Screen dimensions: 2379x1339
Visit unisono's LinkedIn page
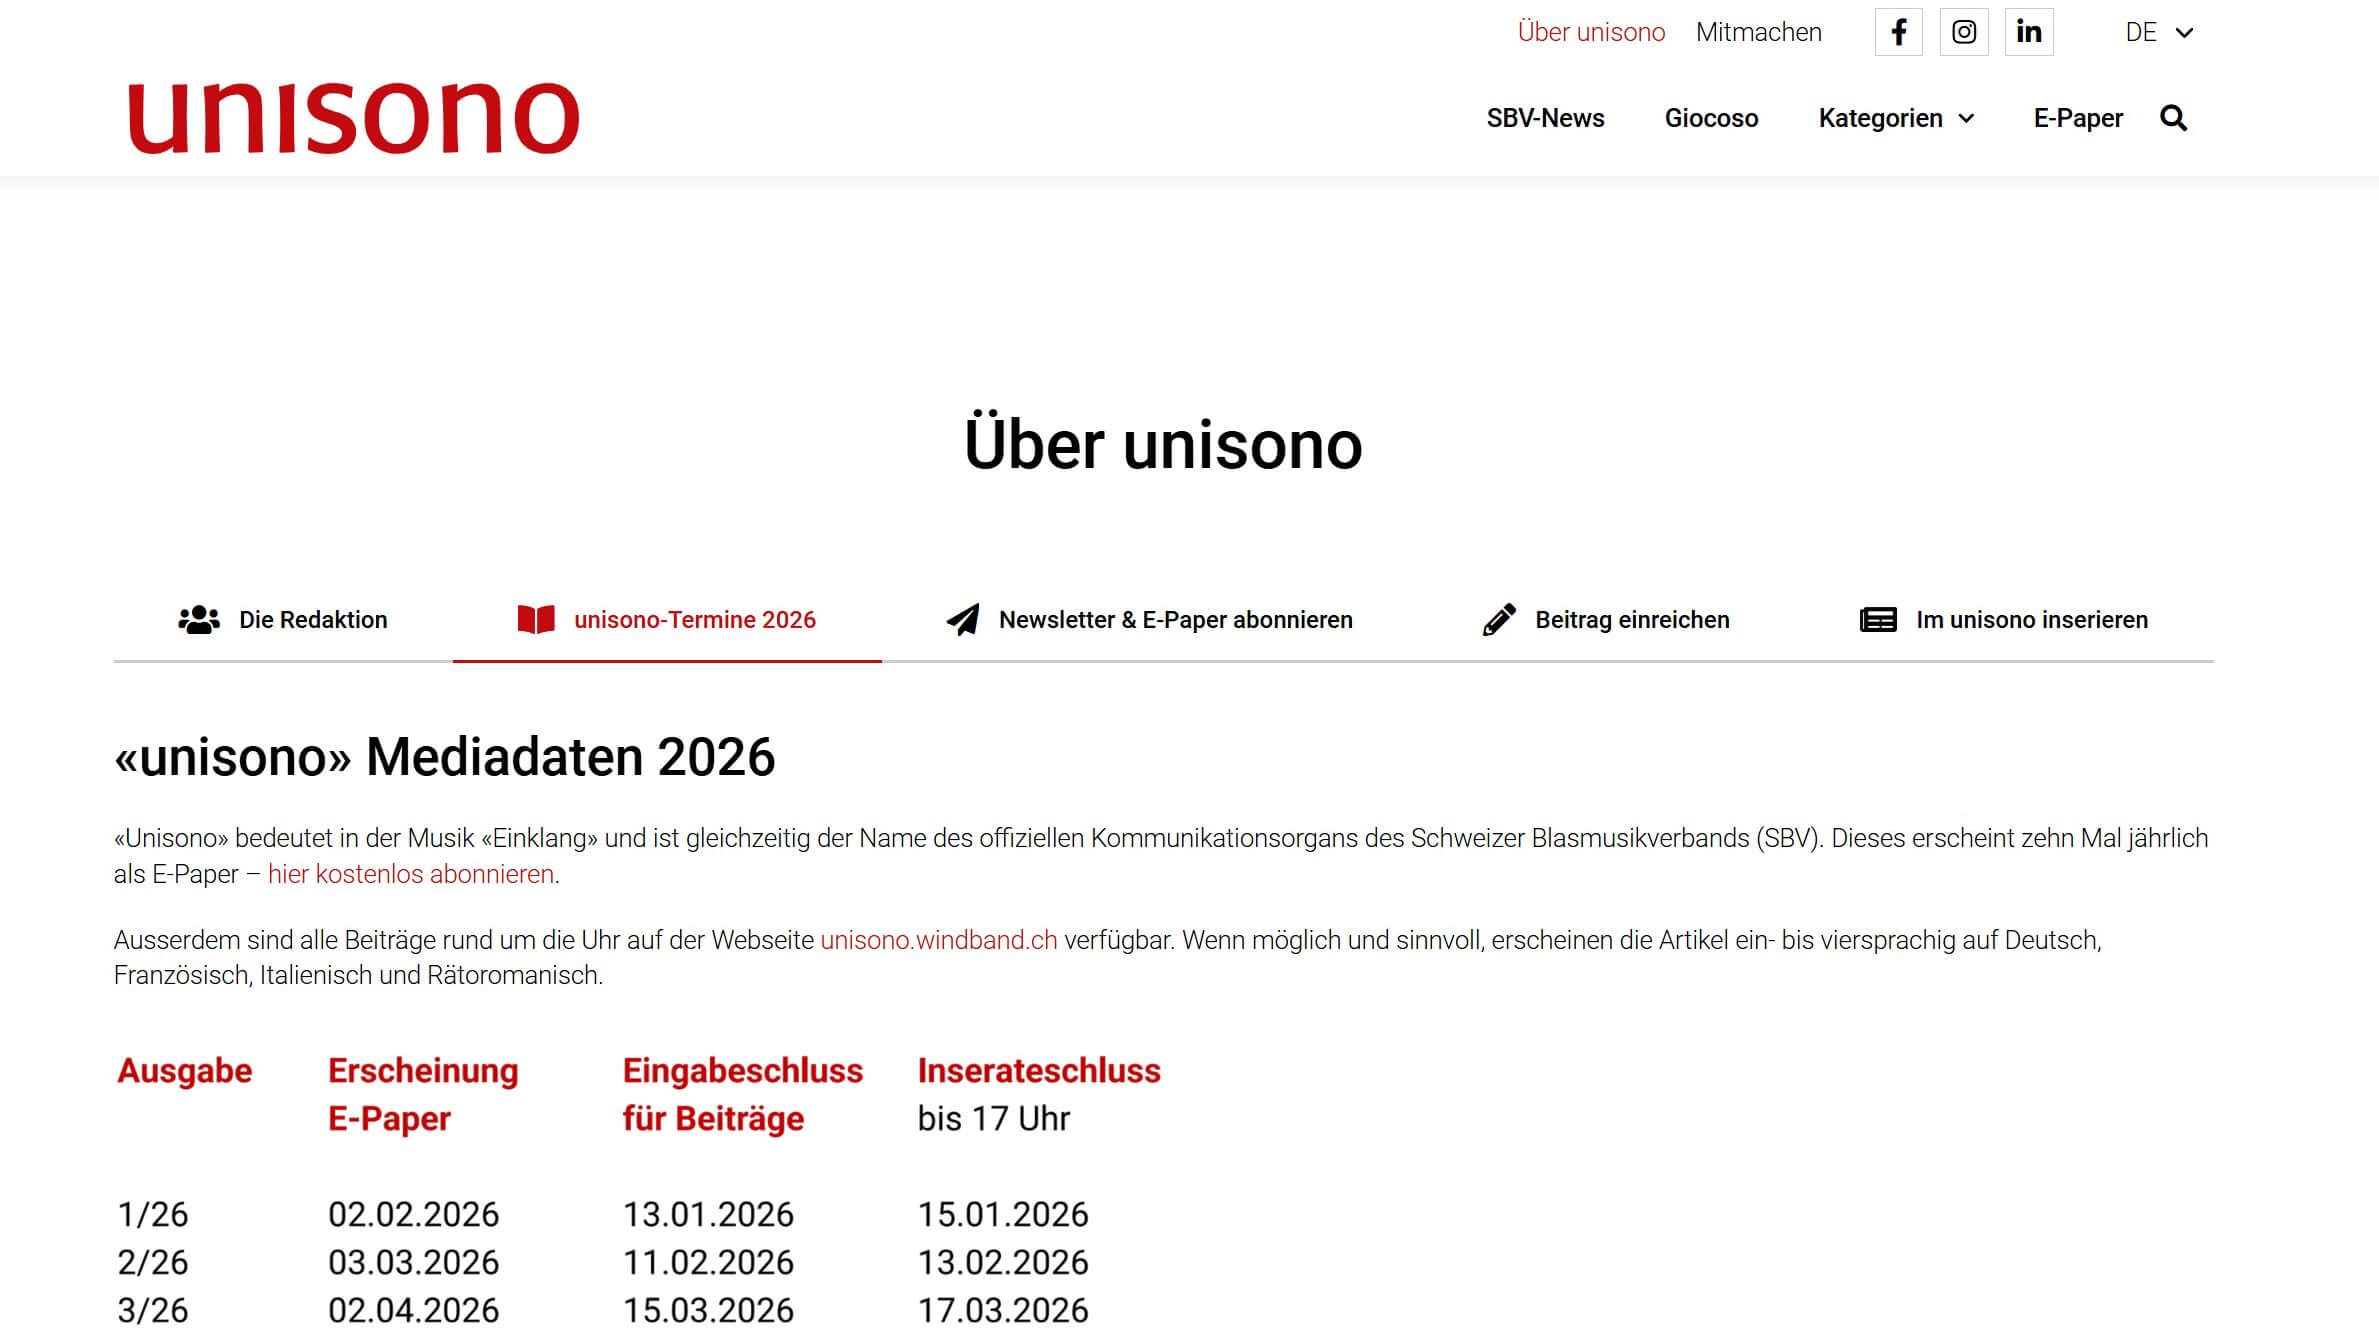click(2030, 31)
